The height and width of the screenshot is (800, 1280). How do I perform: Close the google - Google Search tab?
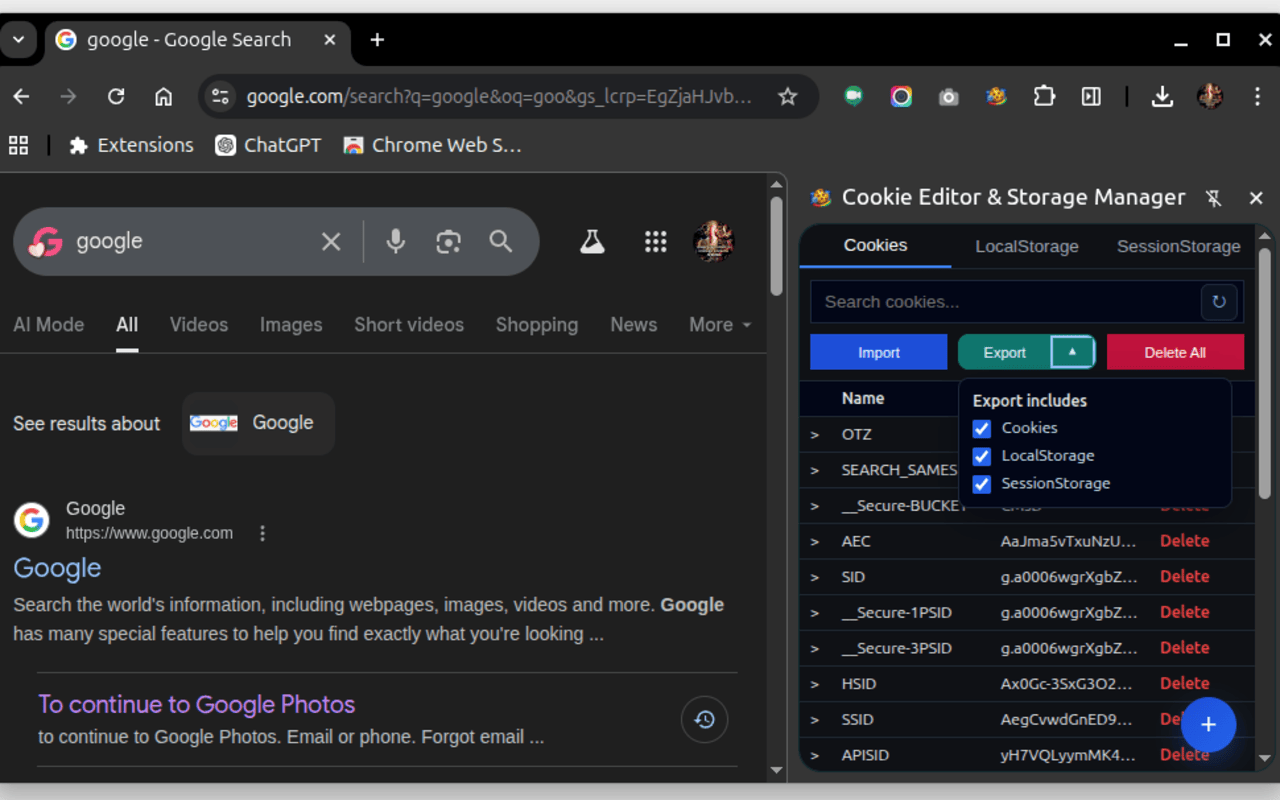point(330,40)
